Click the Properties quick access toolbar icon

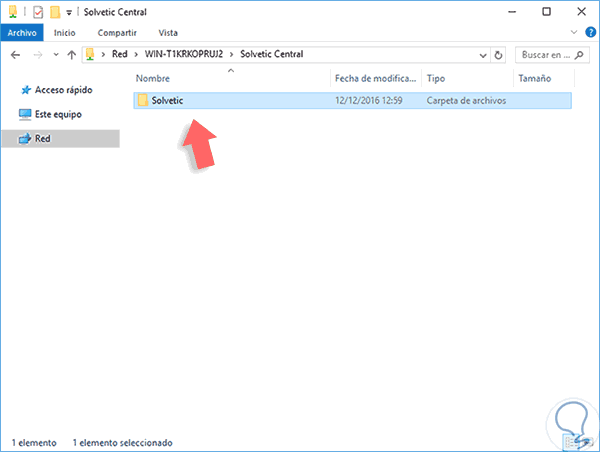click(x=38, y=12)
